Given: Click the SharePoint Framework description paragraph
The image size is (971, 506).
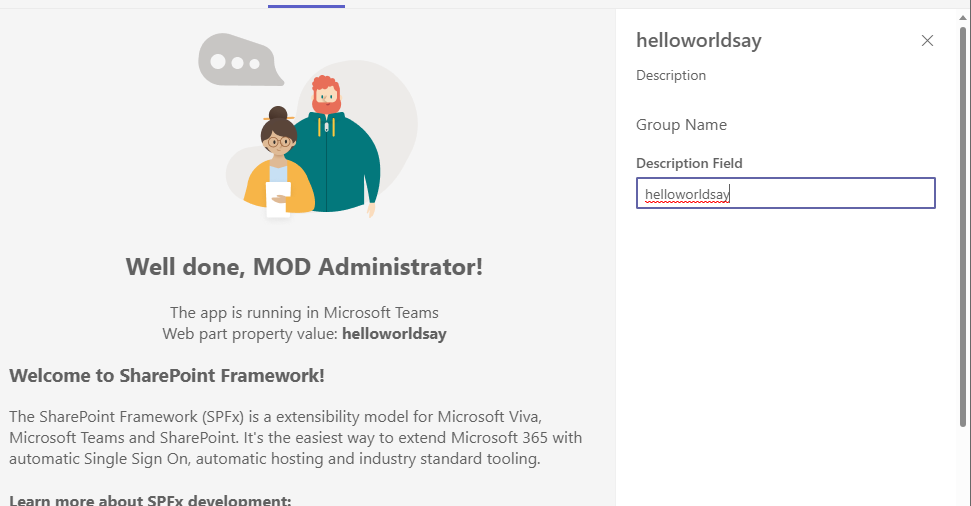Looking at the screenshot, I should pos(295,438).
